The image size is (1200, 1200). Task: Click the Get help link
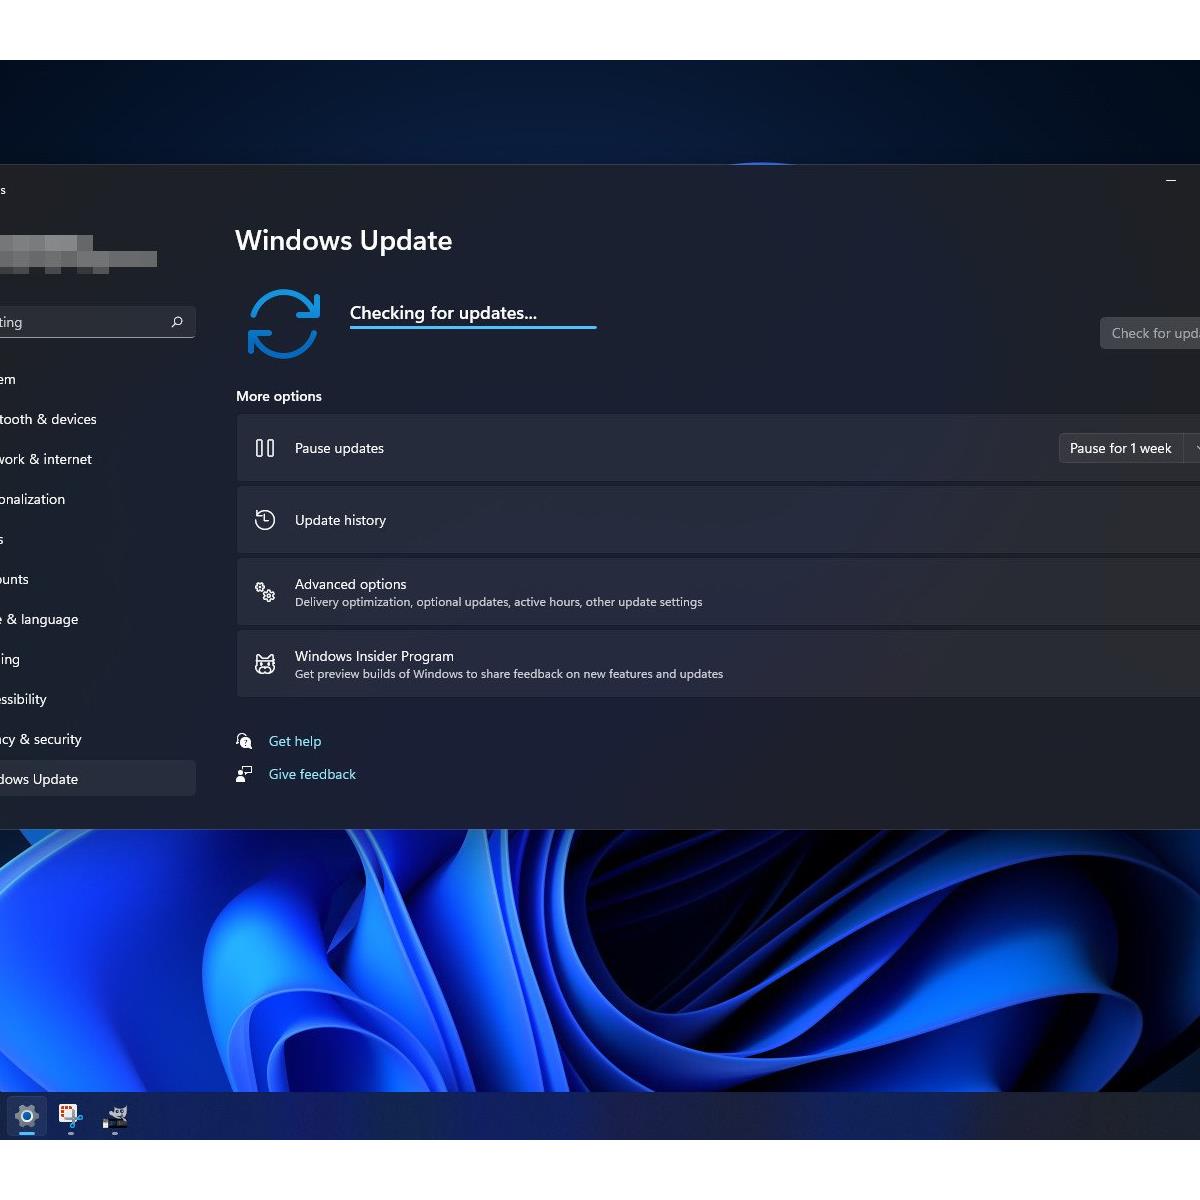pyautogui.click(x=295, y=741)
